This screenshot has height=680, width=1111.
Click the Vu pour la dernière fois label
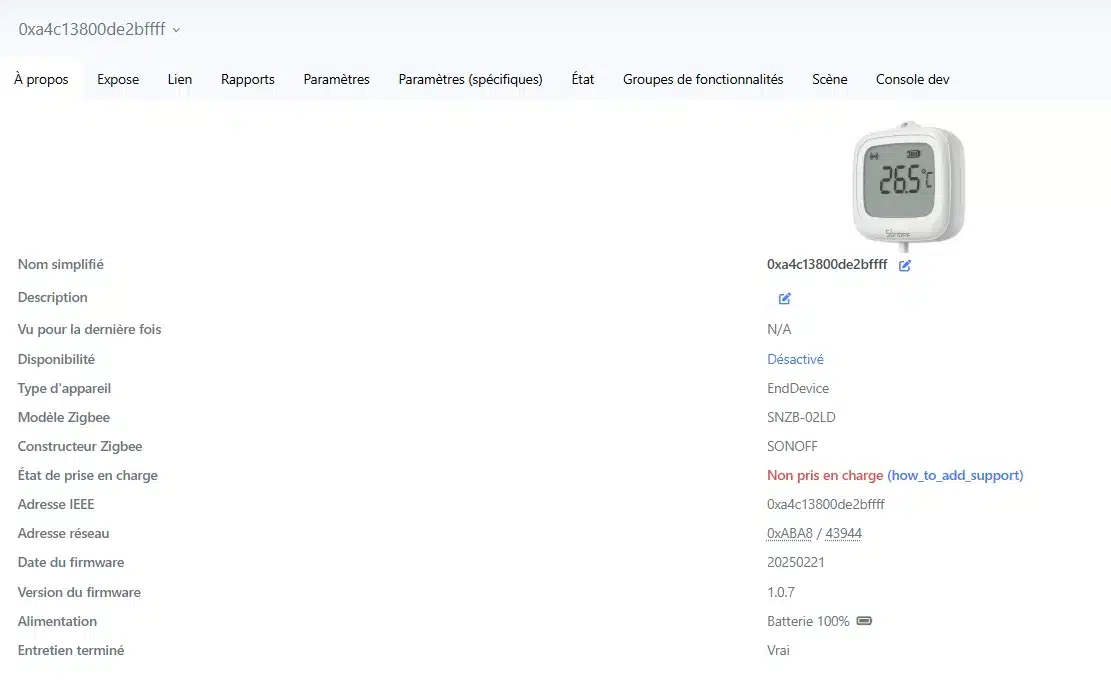point(89,329)
